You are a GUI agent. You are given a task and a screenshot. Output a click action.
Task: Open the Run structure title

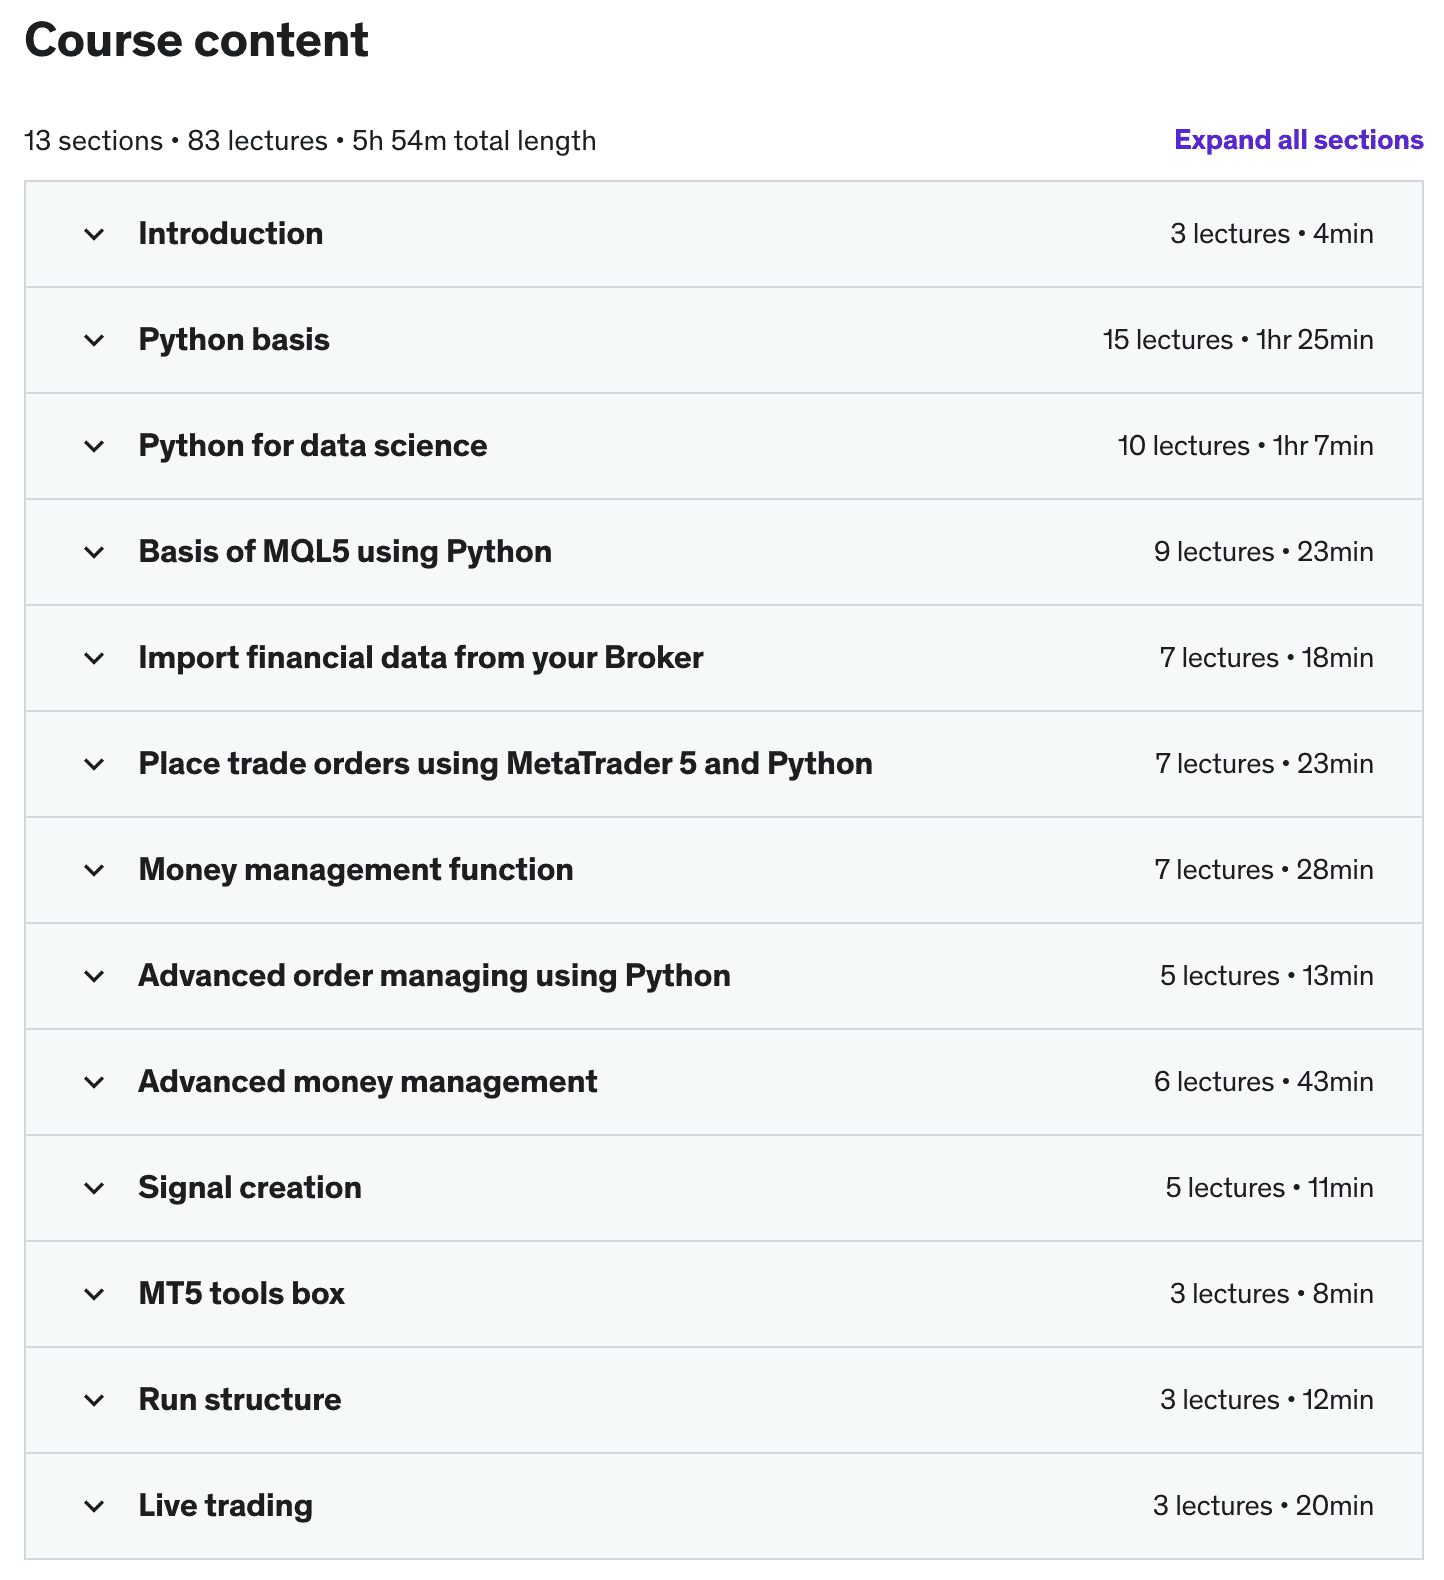pos(240,1400)
